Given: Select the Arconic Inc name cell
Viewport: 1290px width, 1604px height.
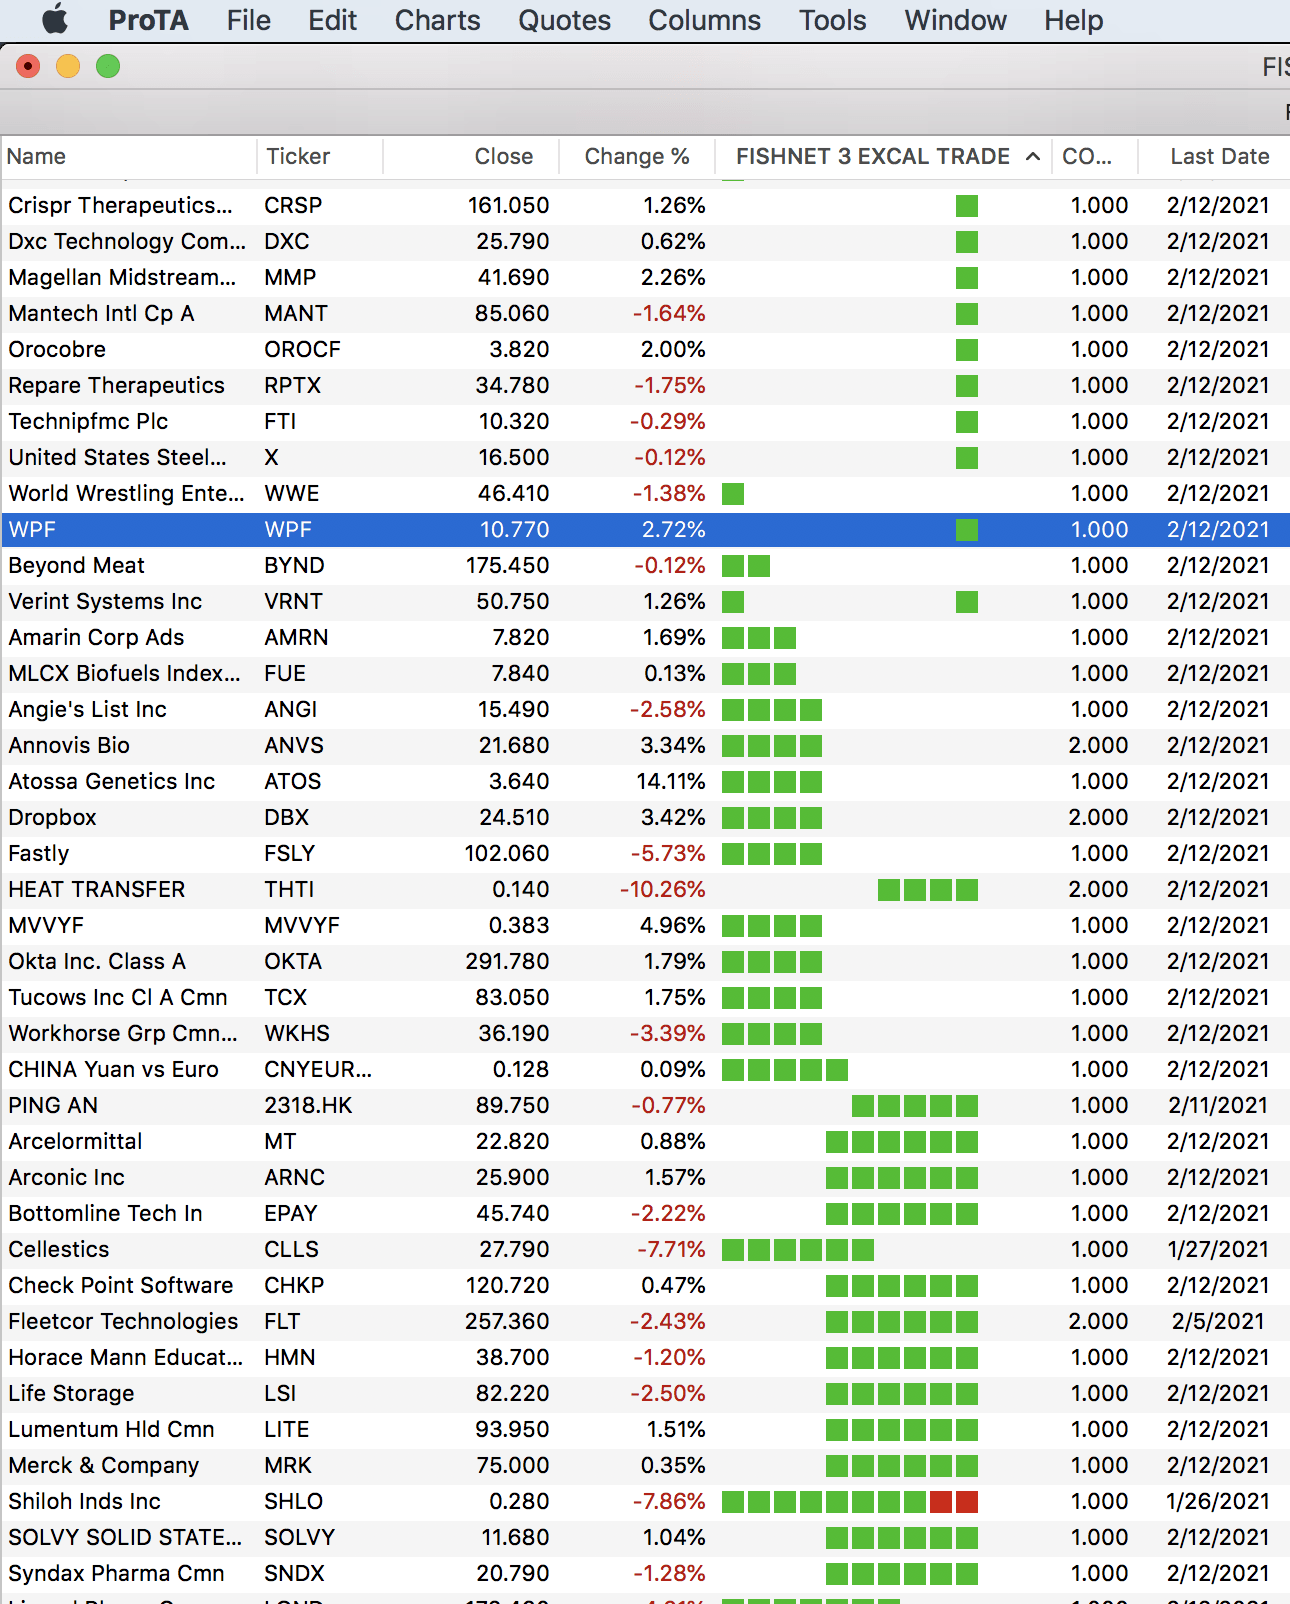Looking at the screenshot, I should coord(67,1177).
